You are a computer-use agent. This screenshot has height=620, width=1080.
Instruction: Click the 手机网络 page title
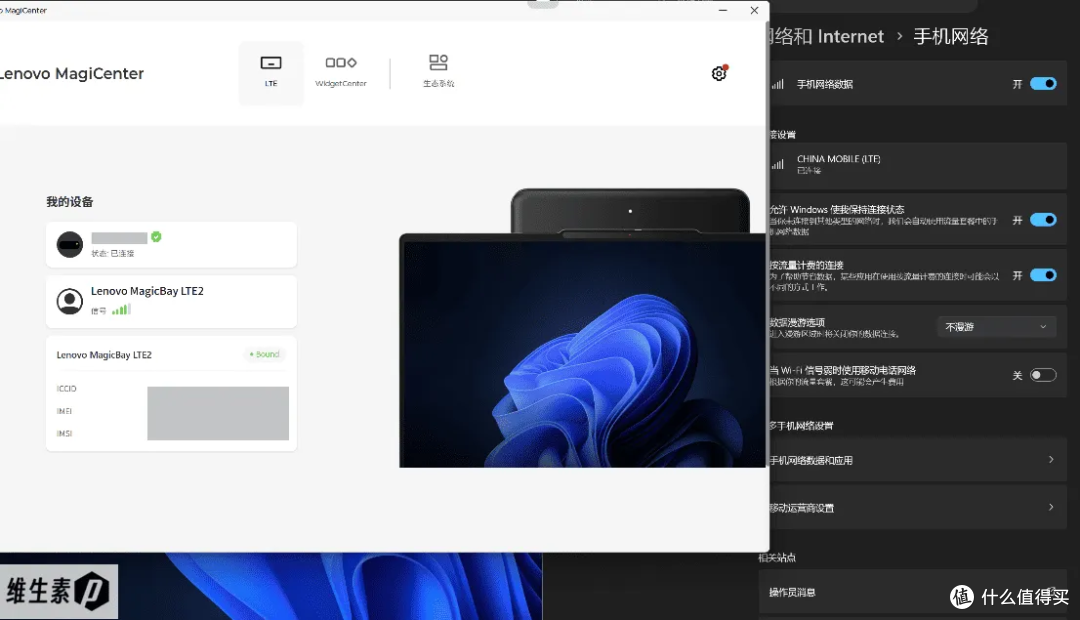click(951, 37)
